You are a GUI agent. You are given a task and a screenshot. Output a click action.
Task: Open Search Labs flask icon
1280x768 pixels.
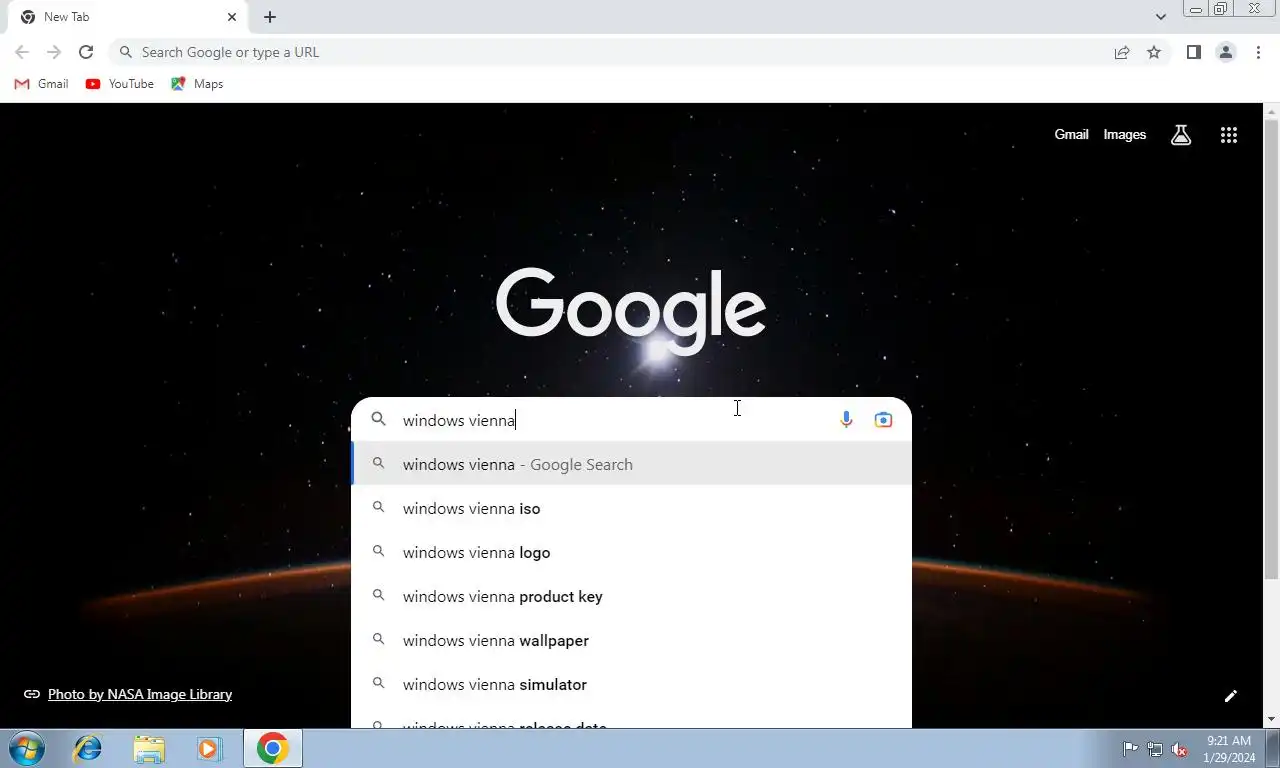click(1181, 135)
